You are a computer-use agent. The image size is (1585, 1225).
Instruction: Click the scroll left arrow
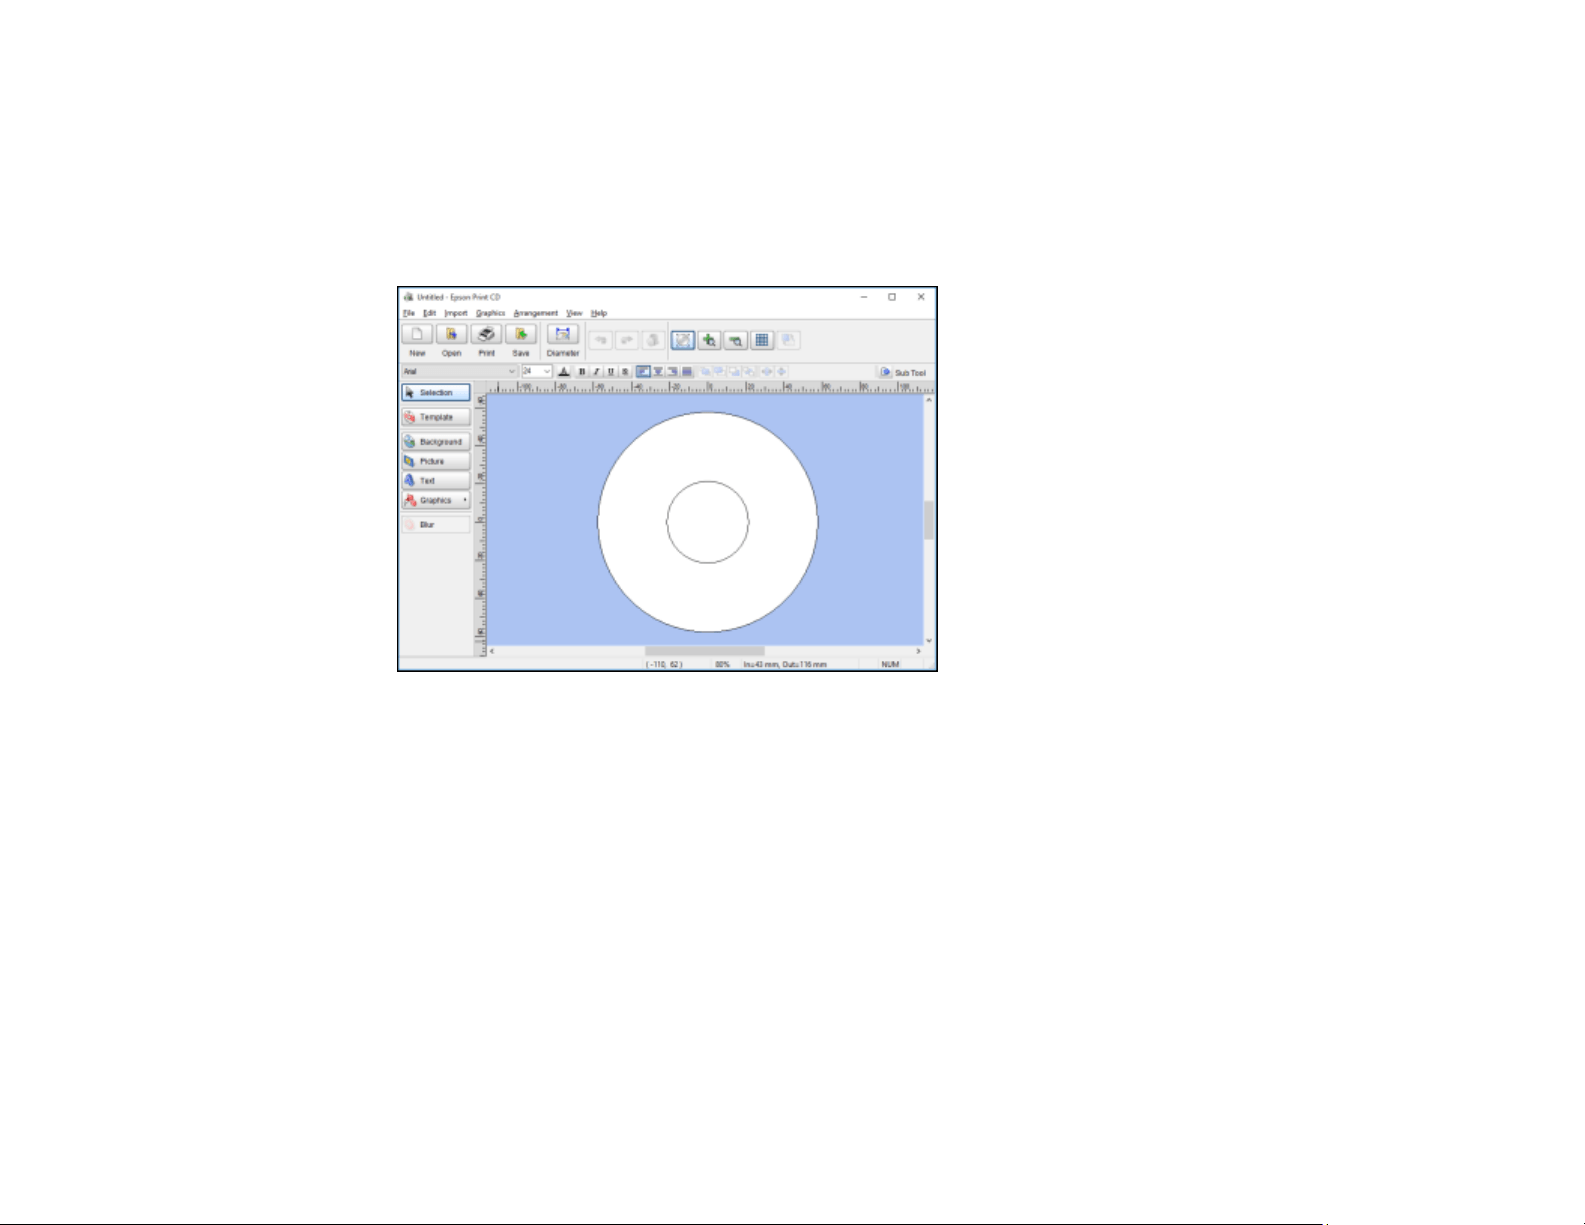coord(491,651)
